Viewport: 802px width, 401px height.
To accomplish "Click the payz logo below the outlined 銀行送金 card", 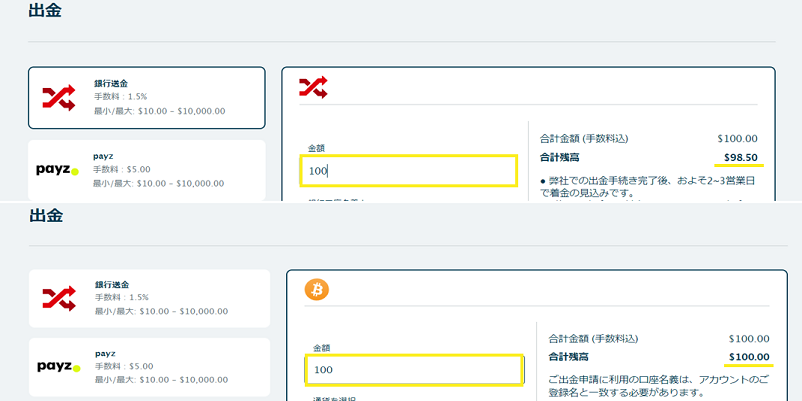I will coord(57,170).
